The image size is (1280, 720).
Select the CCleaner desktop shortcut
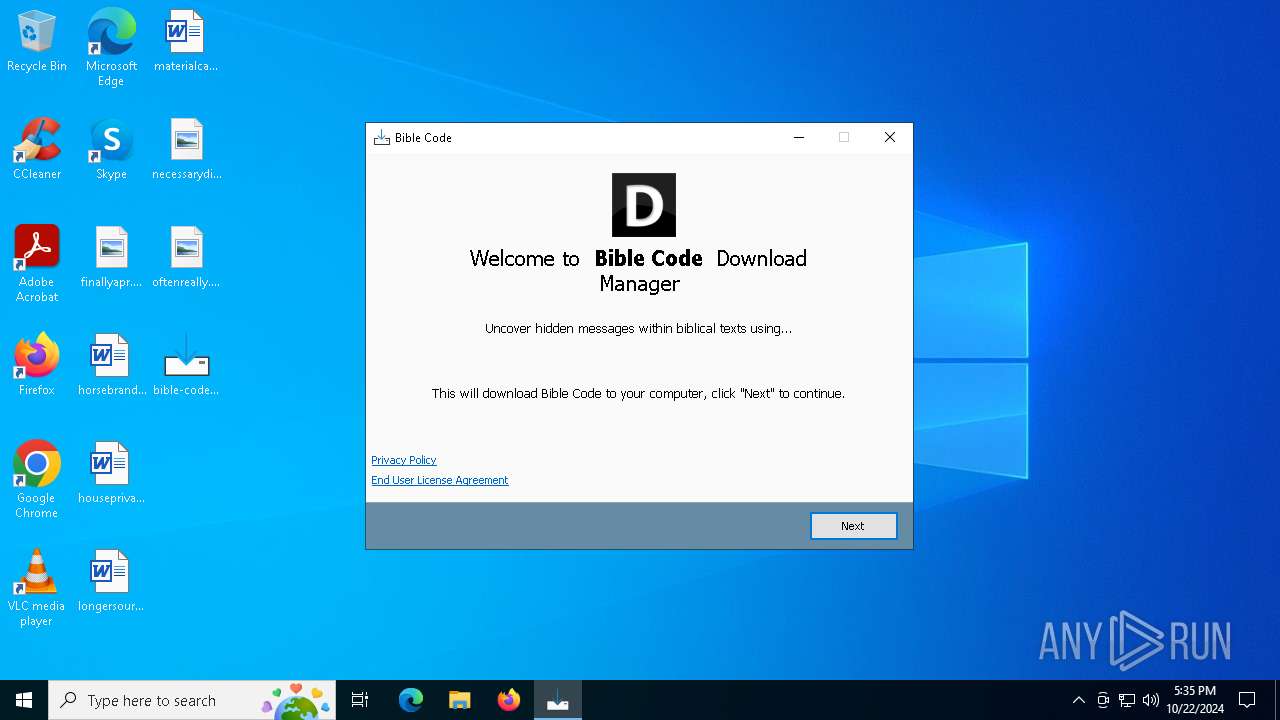coord(37,150)
